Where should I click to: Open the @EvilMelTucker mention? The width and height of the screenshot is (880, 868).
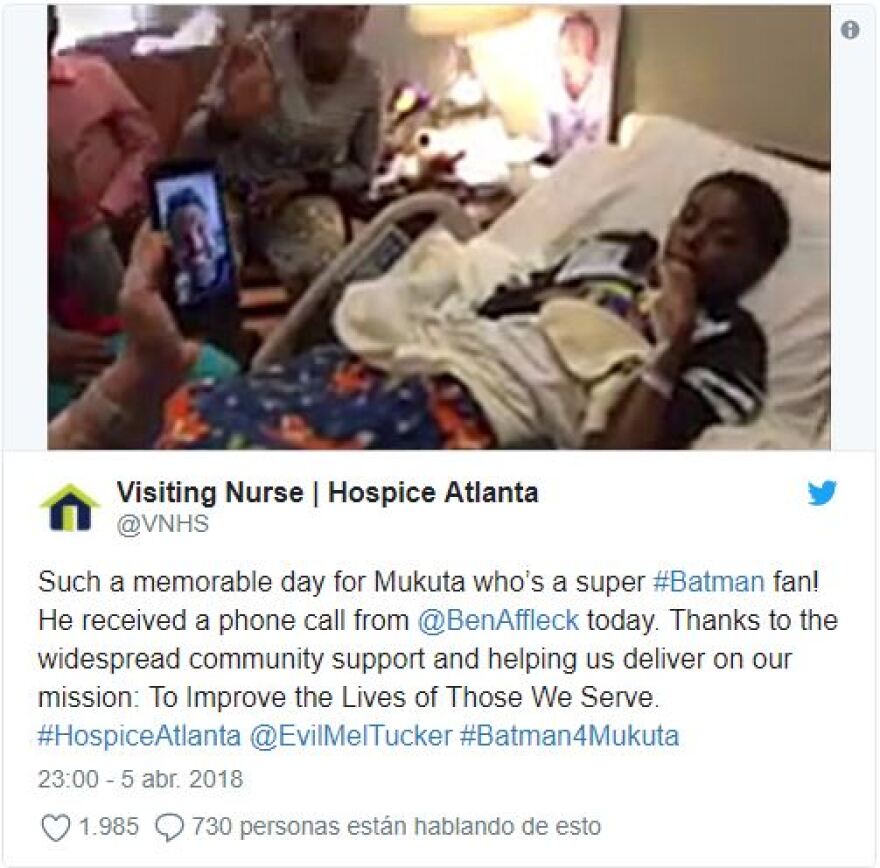pos(351,736)
